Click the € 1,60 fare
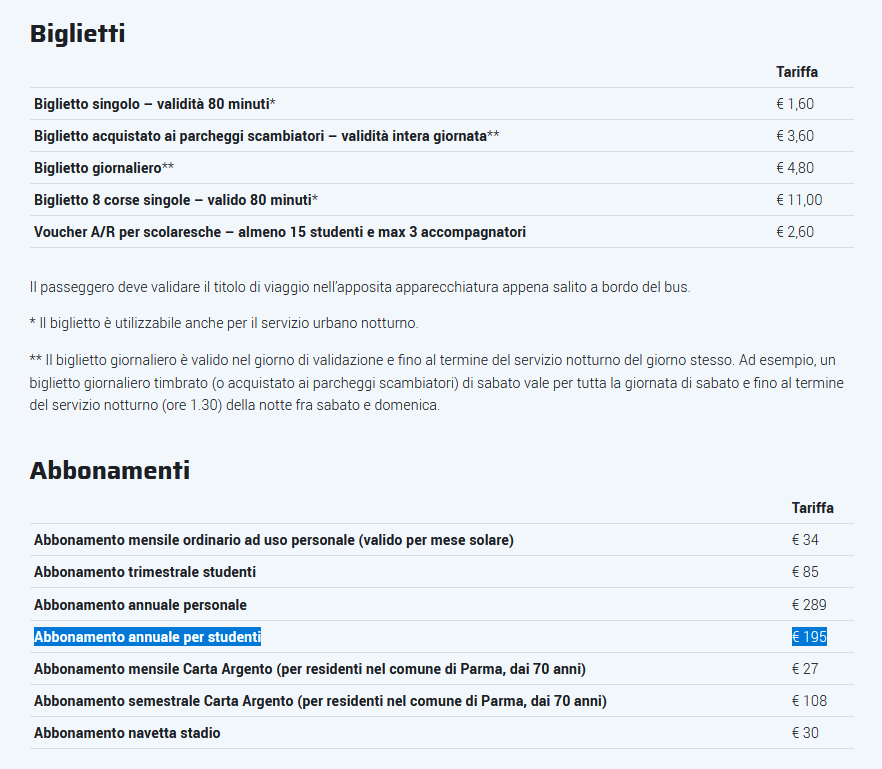This screenshot has width=882, height=769. tap(795, 104)
